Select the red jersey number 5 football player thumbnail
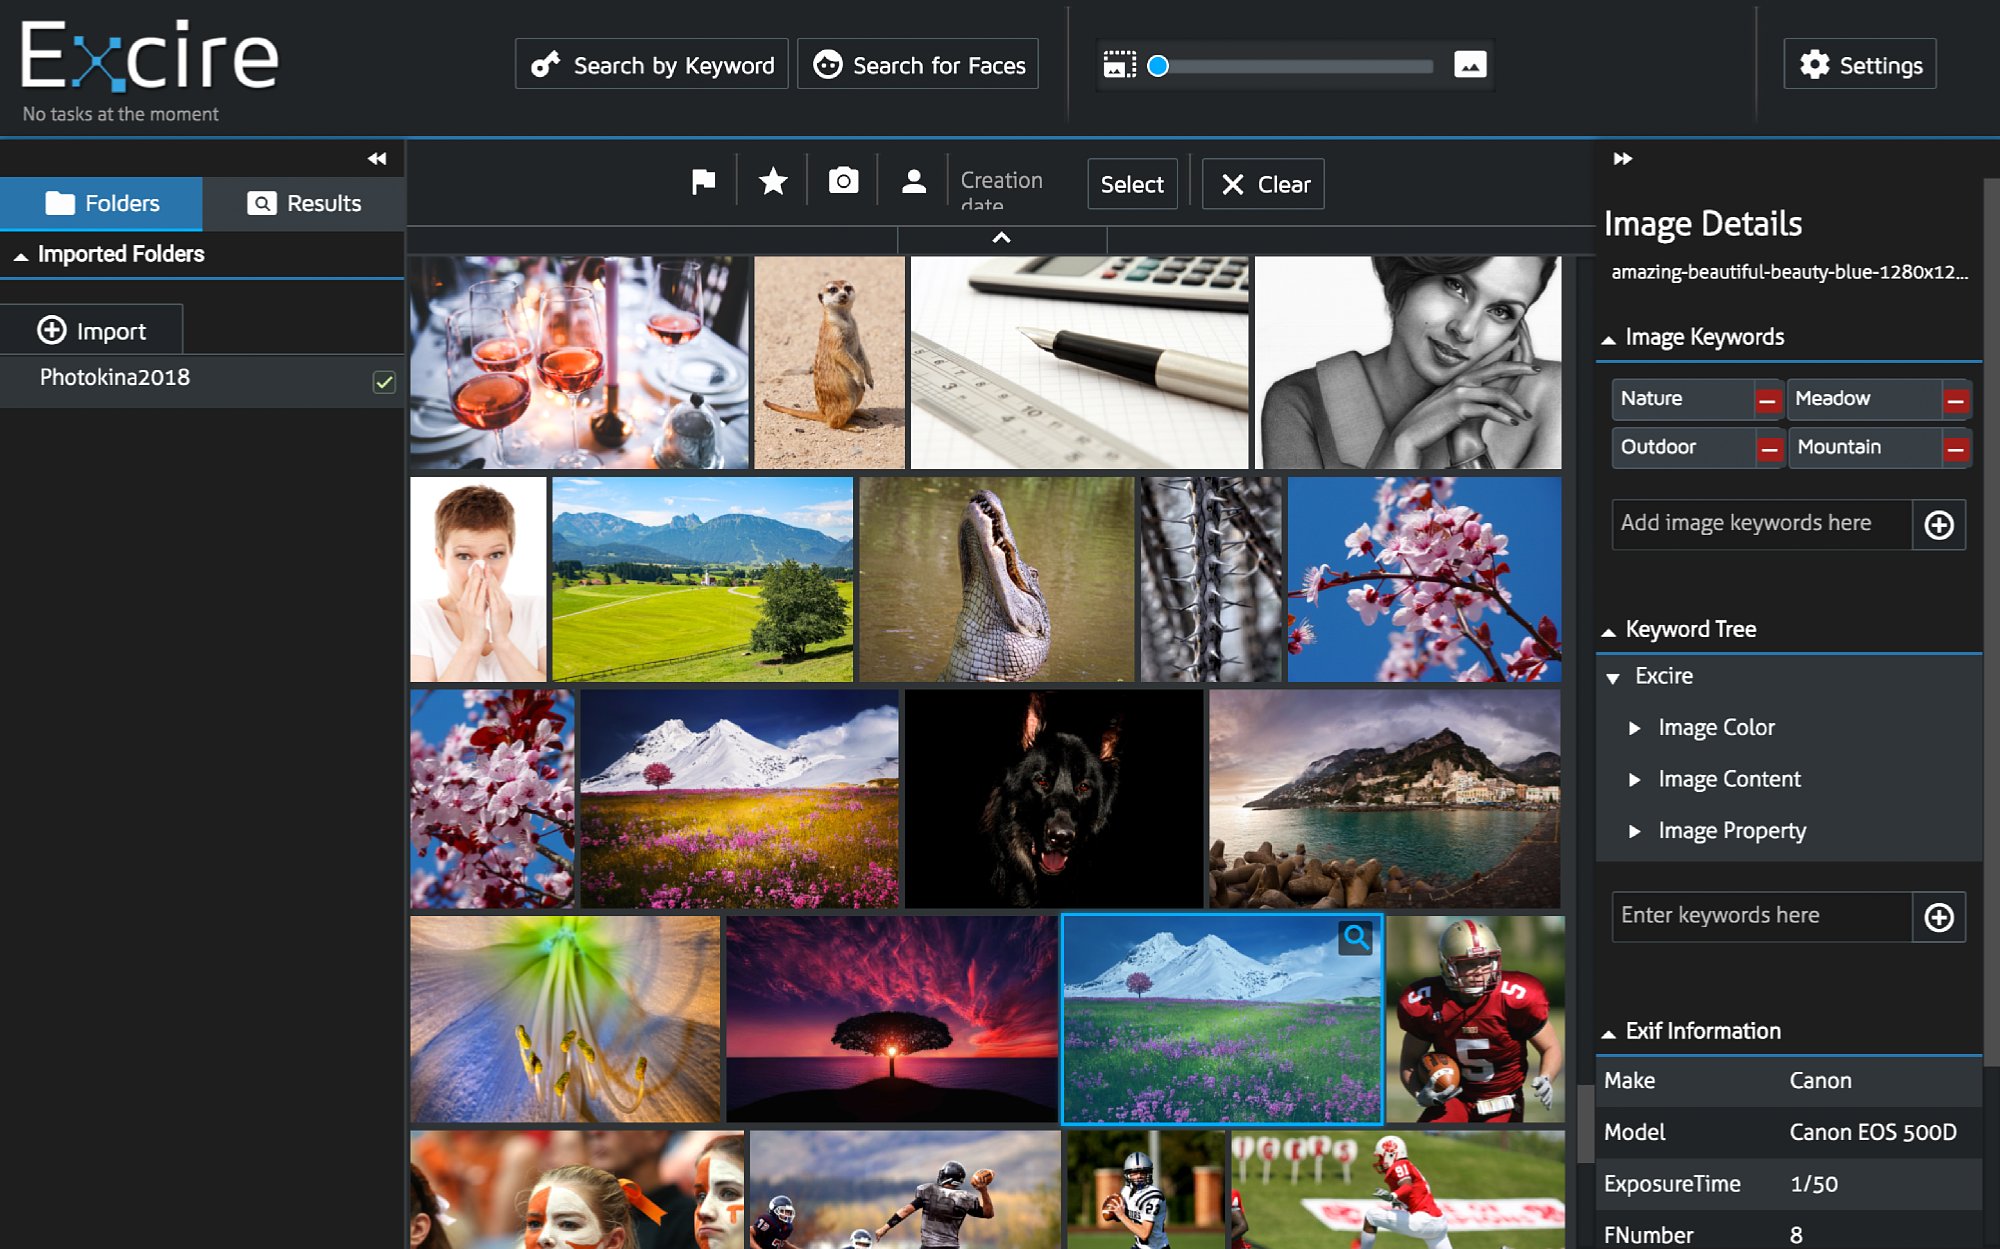Screen dimensions: 2000x1249 coord(1476,1019)
